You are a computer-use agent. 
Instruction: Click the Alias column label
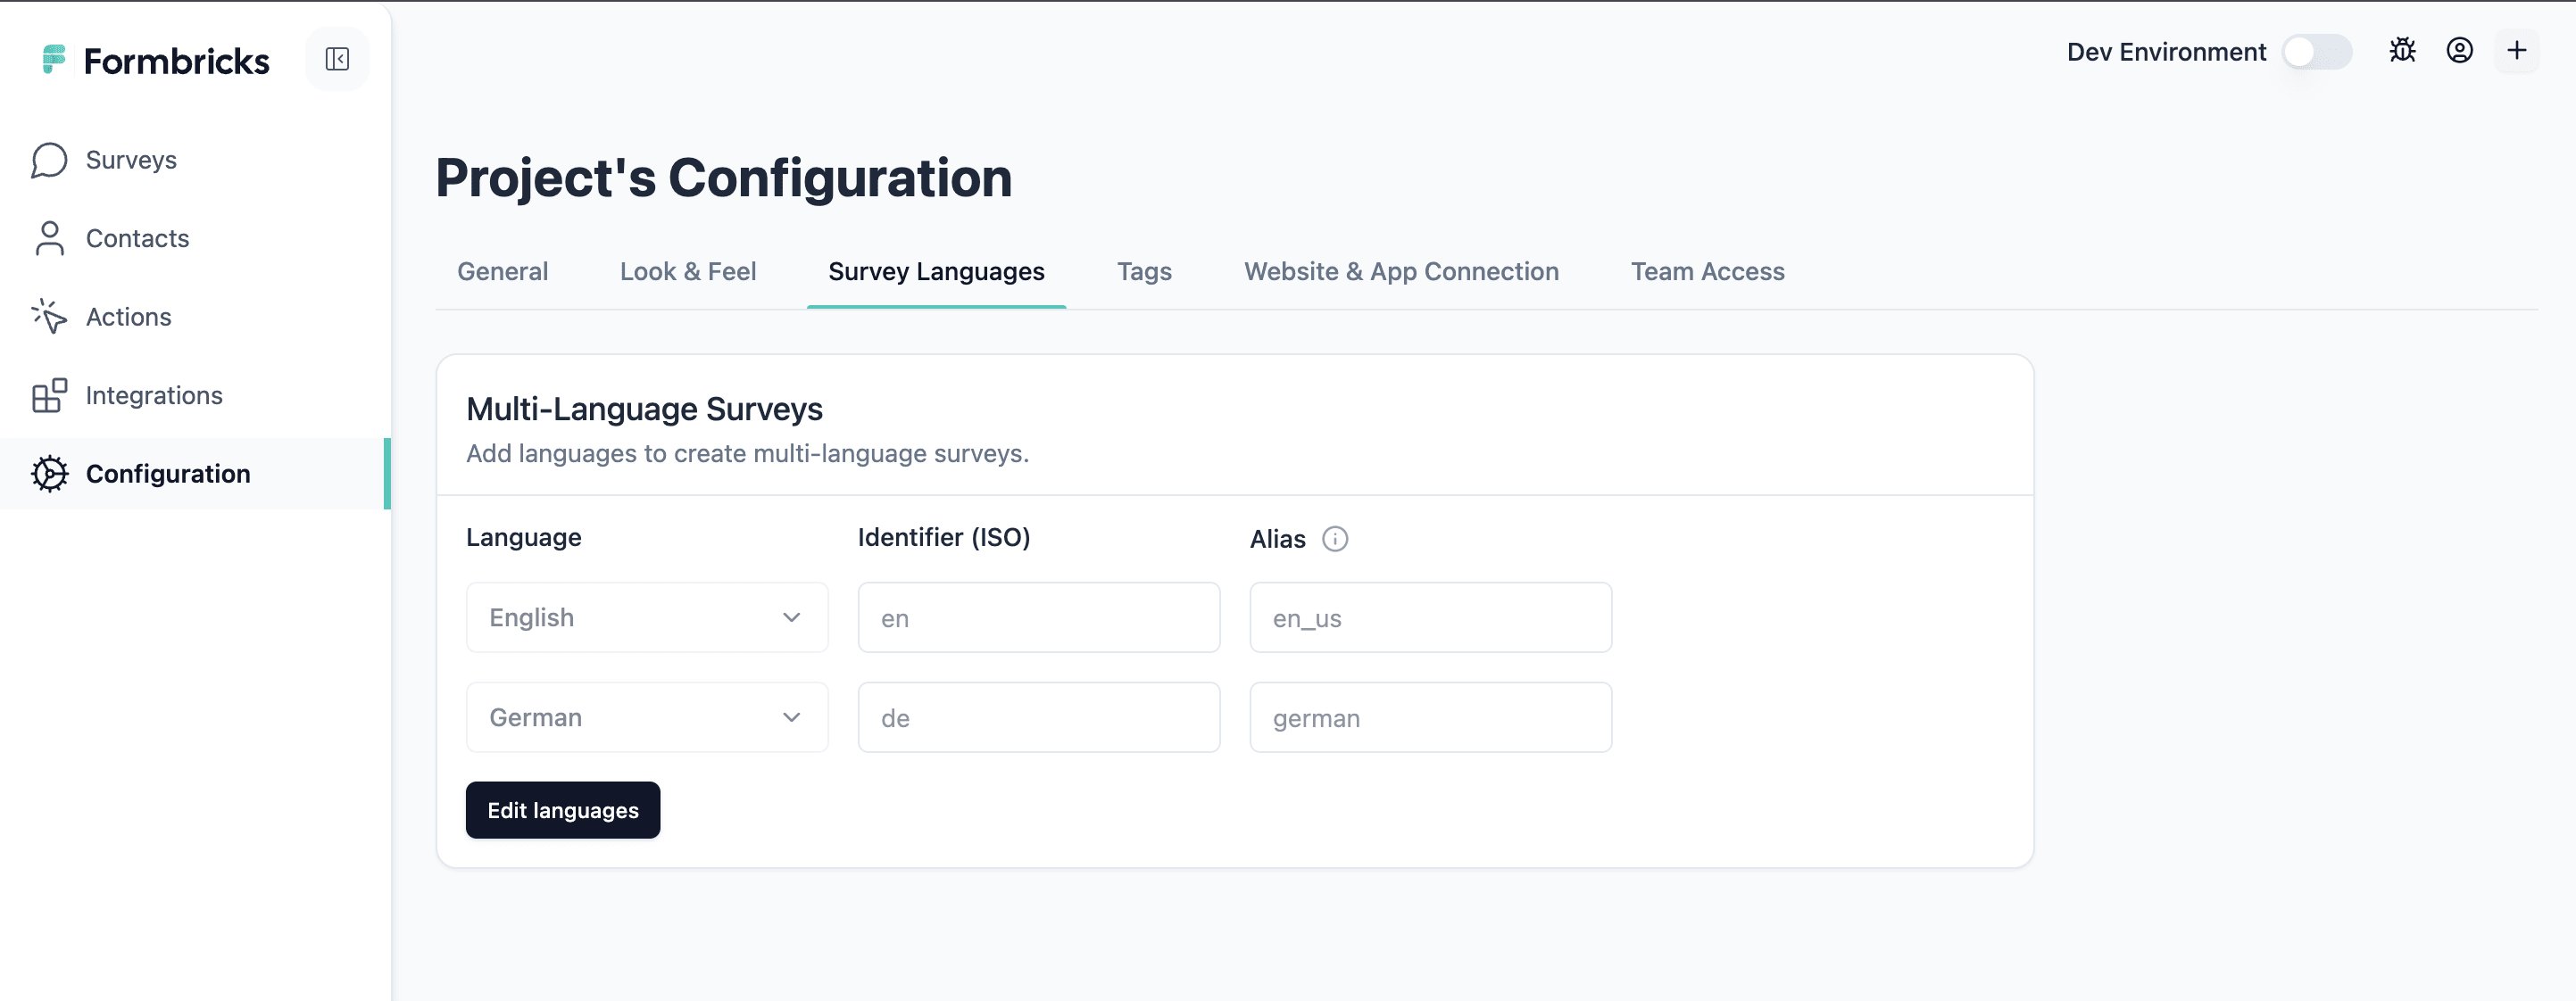(x=1277, y=539)
